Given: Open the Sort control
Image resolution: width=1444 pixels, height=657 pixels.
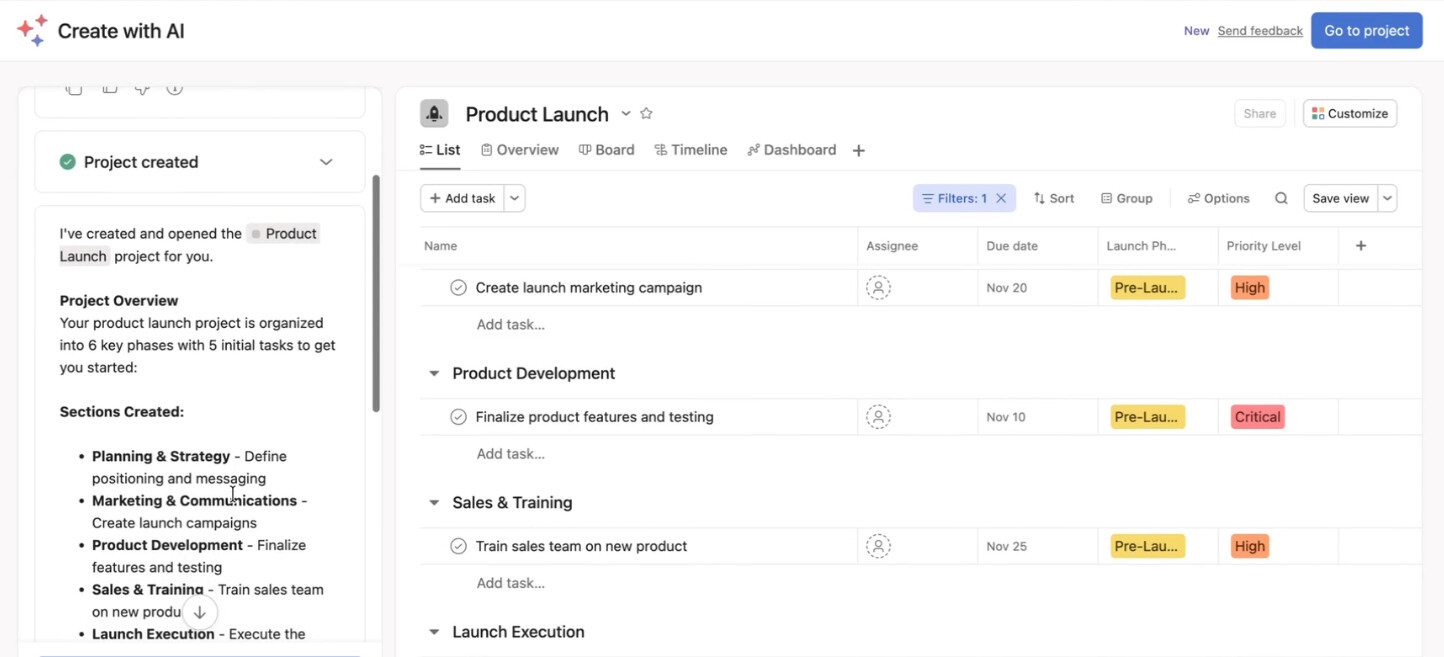Looking at the screenshot, I should (x=1054, y=198).
